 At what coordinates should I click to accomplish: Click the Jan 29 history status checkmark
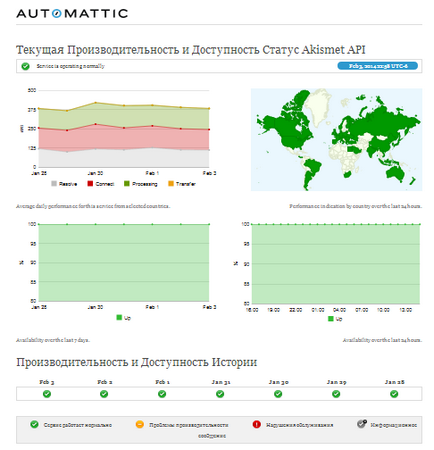336,394
